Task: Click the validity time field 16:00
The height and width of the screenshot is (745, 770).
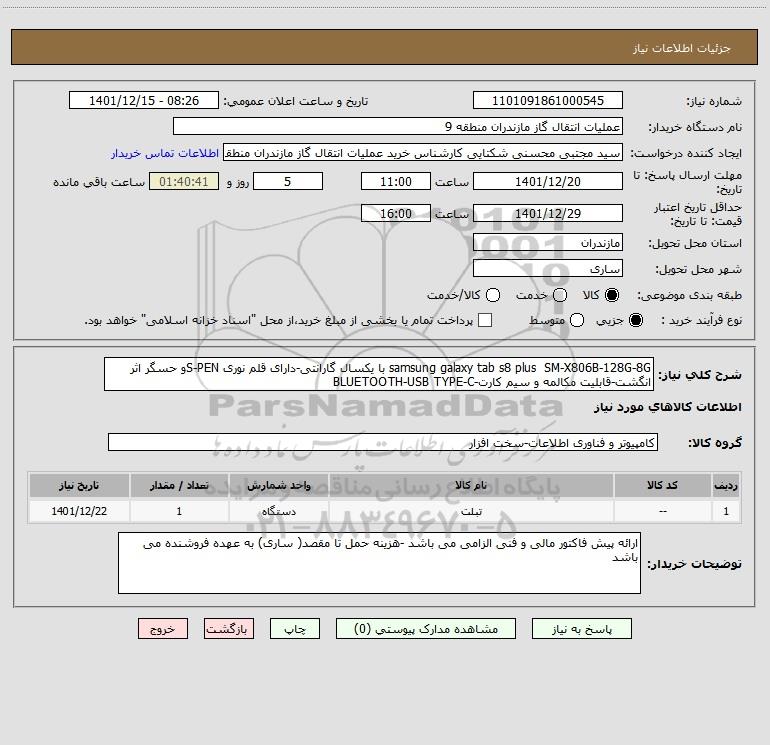Action: coord(396,214)
